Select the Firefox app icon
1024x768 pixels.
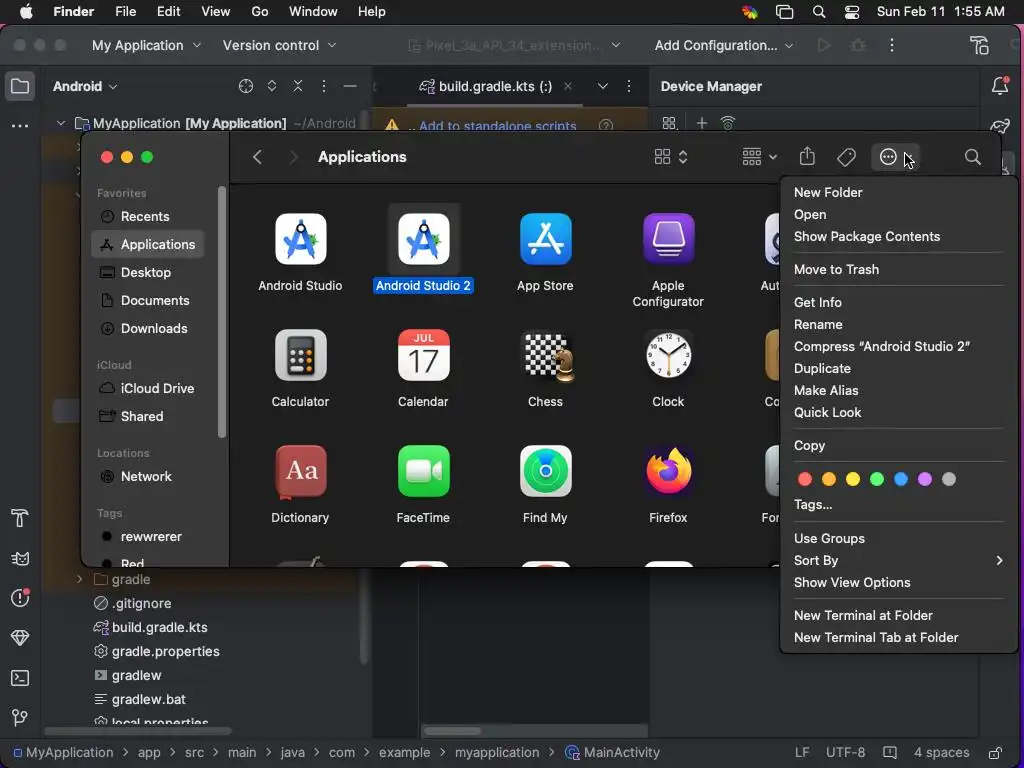(x=668, y=471)
